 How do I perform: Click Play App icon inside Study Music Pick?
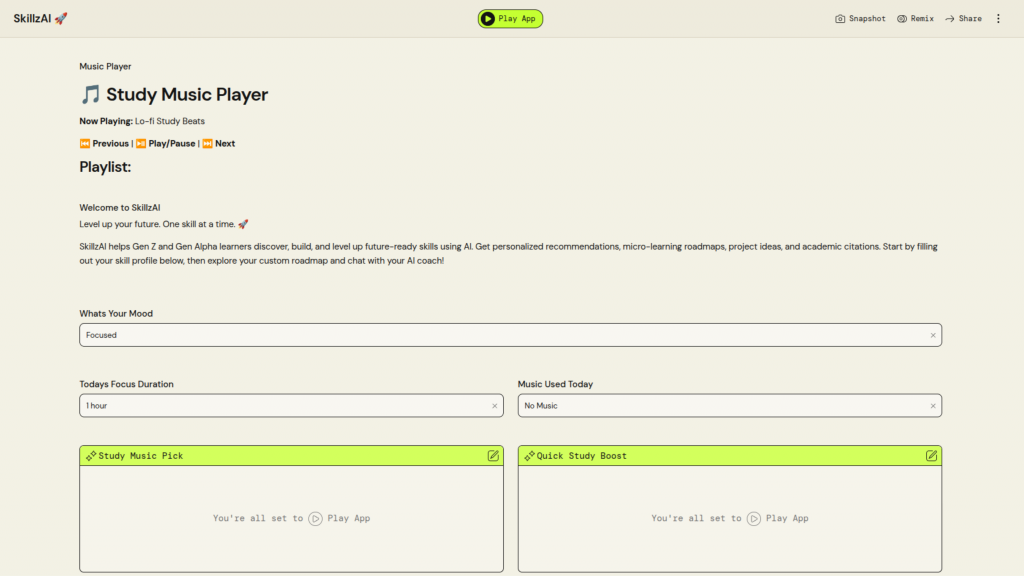[x=316, y=519]
